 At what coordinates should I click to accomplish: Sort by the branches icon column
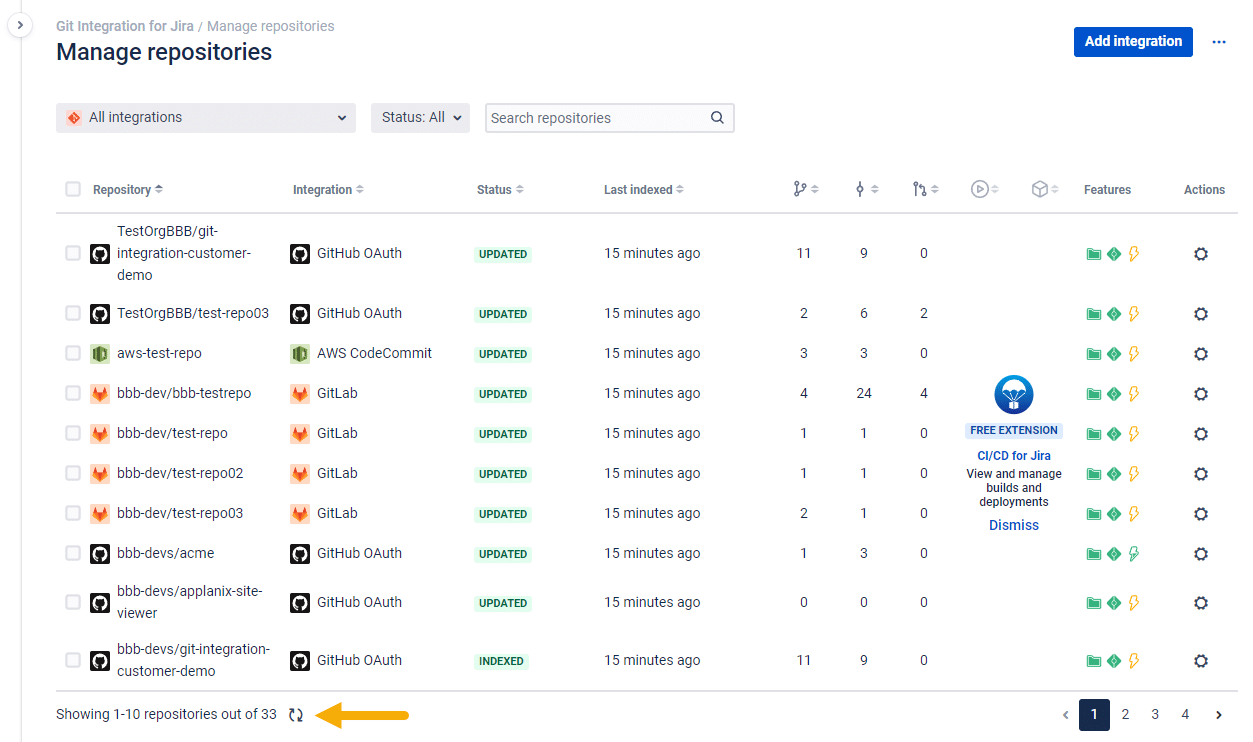pos(805,189)
